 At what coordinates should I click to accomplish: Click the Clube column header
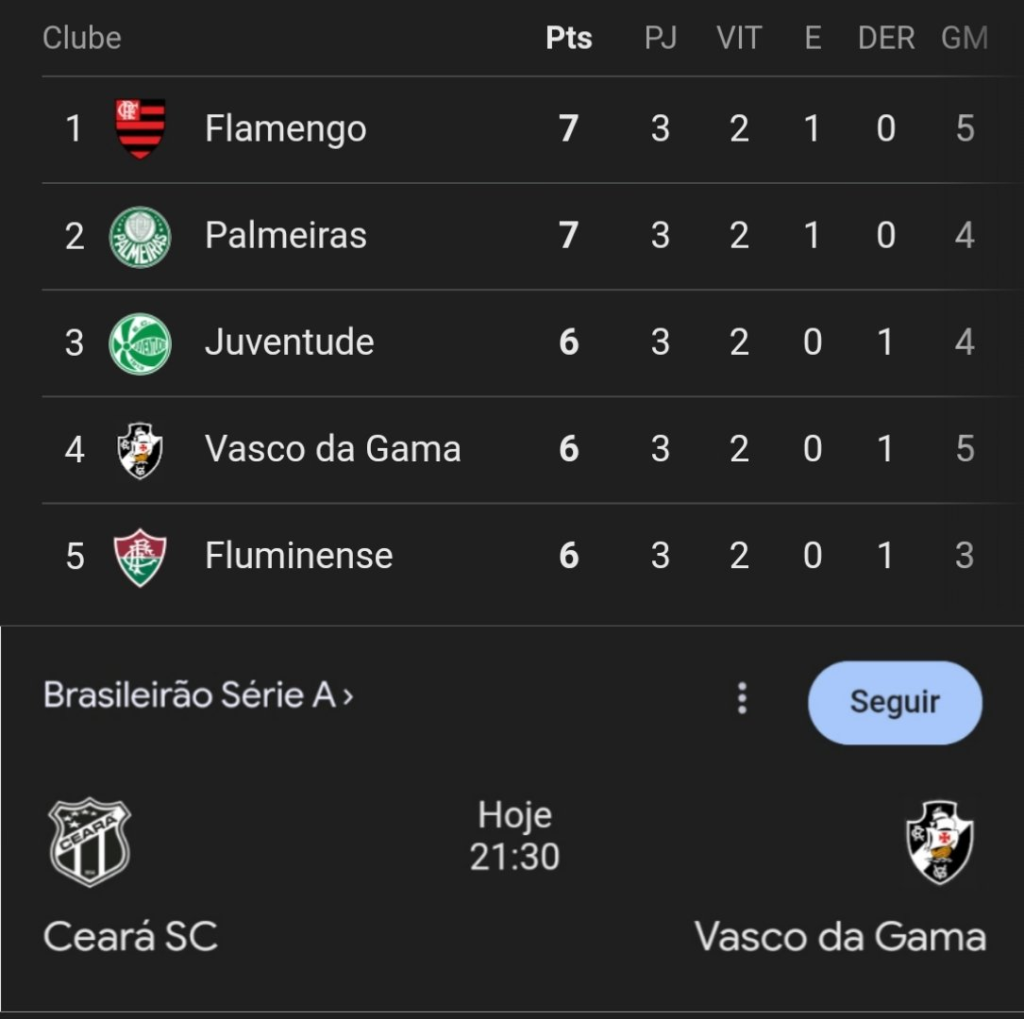(x=82, y=39)
